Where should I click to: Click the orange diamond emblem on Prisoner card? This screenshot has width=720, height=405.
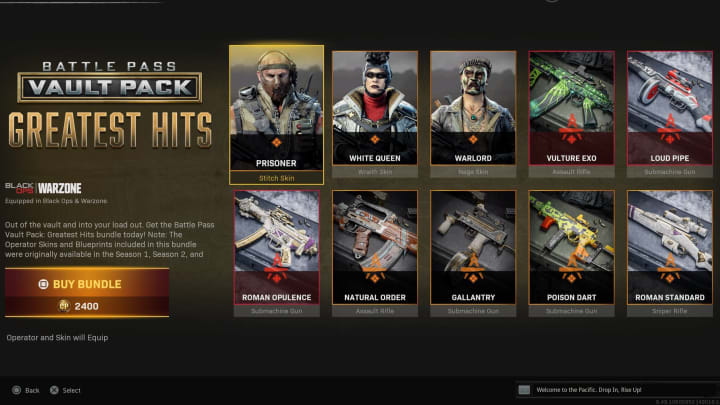276,142
